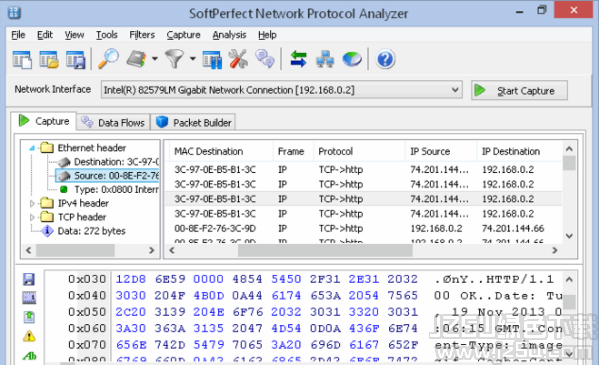
Task: Click the tree panel scroll left arrow
Action: (x=28, y=250)
